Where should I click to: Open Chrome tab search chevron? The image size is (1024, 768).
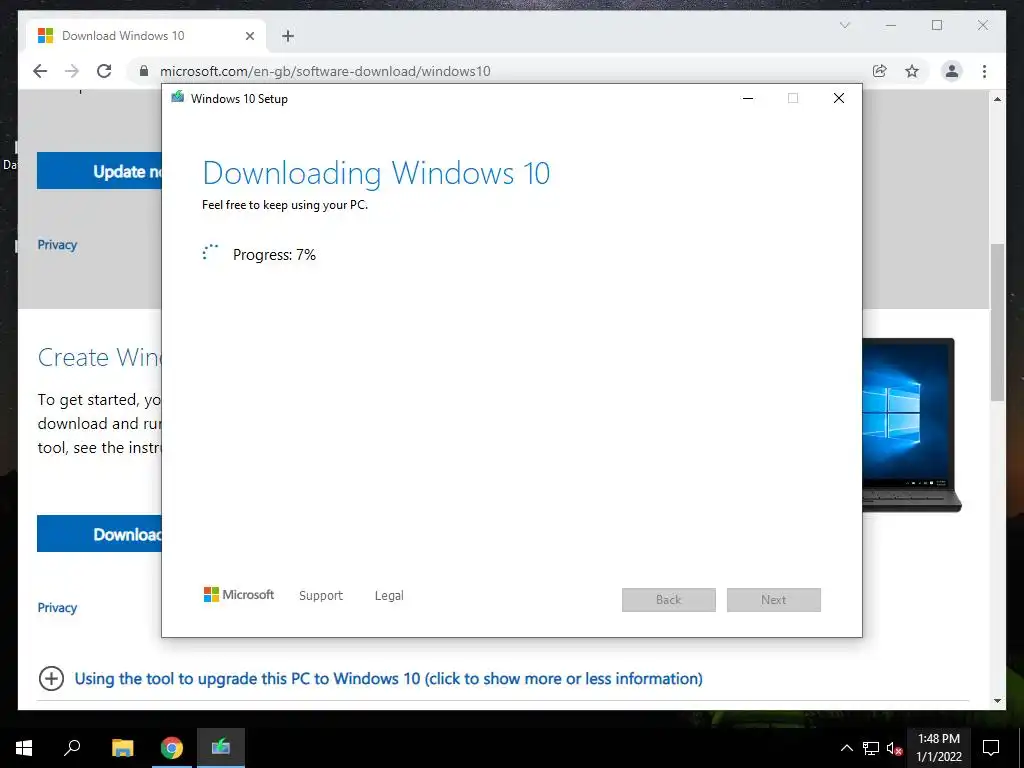[x=844, y=25]
